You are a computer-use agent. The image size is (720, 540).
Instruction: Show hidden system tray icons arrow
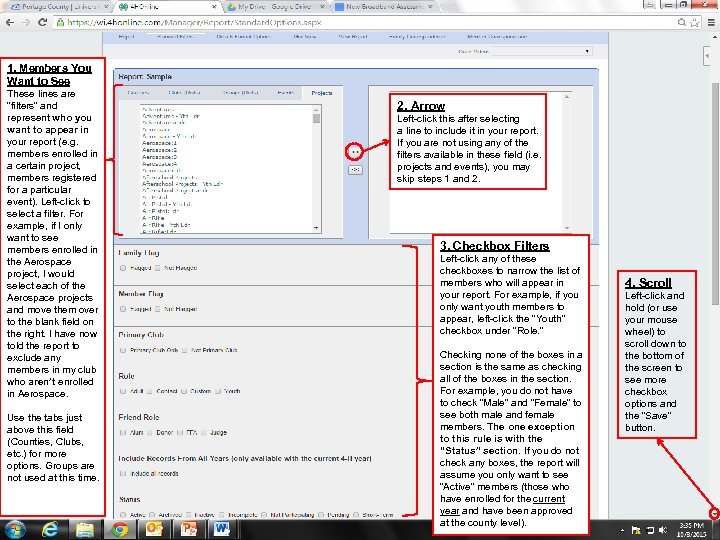622,530
